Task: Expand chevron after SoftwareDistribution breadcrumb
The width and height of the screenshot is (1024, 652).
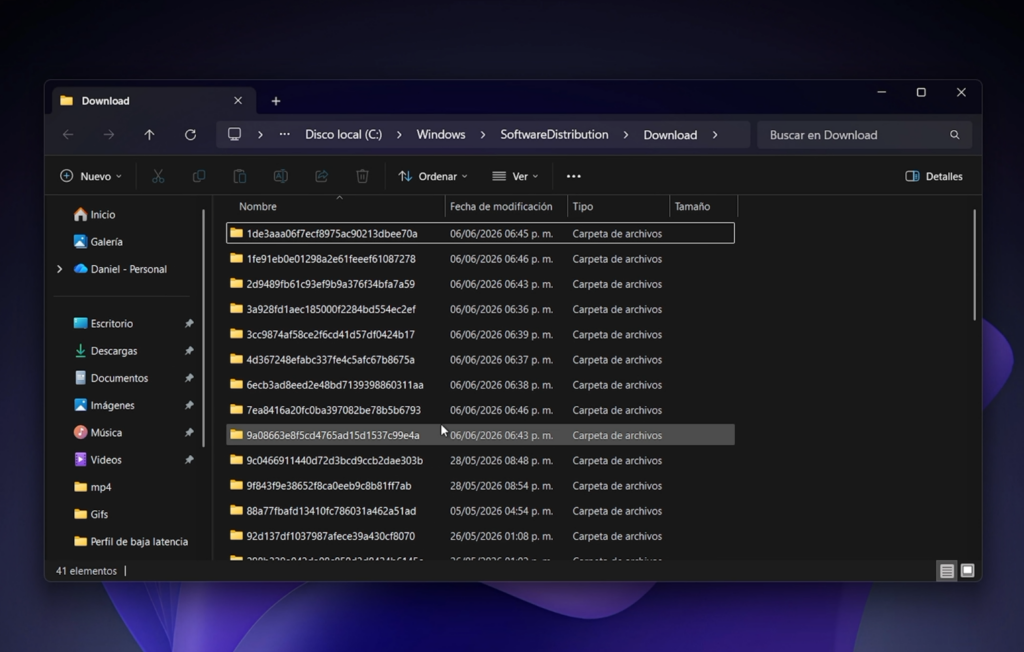Action: 626,135
